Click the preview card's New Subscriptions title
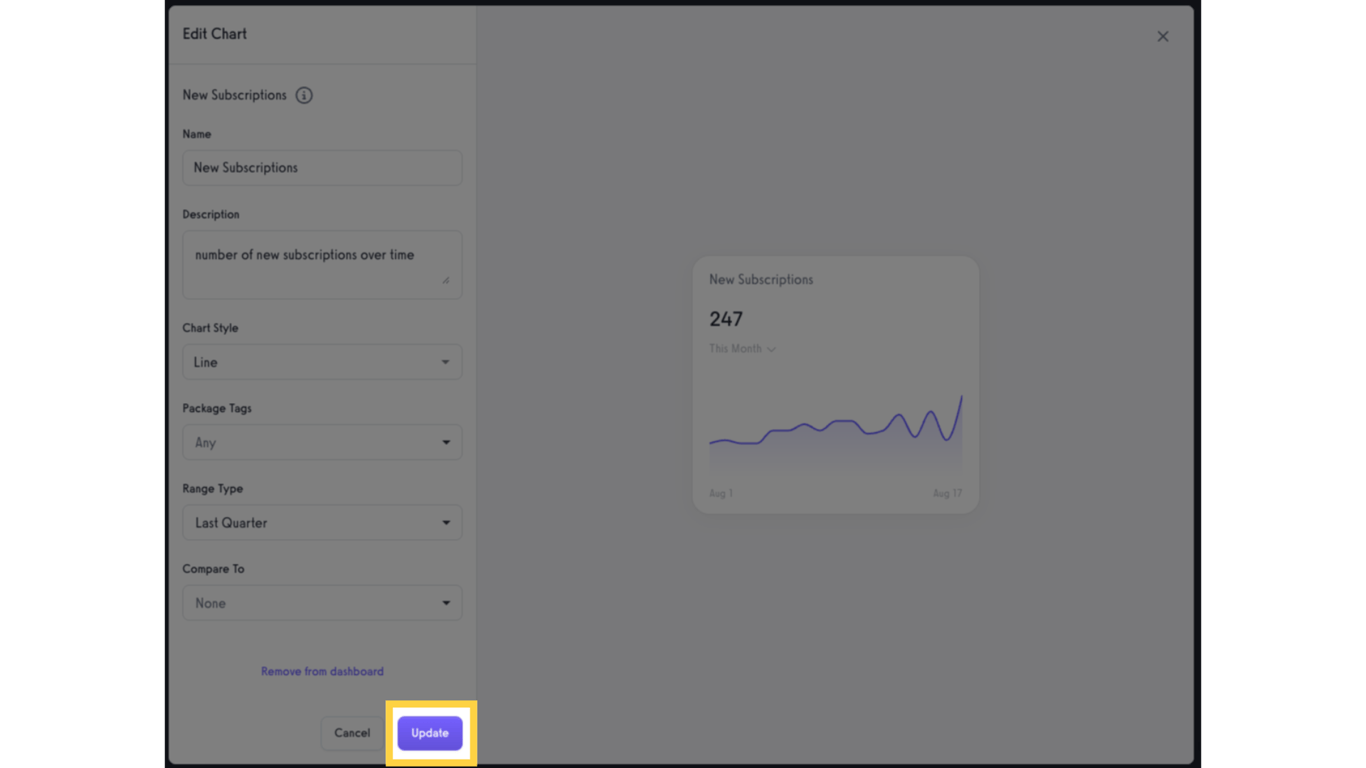 [761, 280]
